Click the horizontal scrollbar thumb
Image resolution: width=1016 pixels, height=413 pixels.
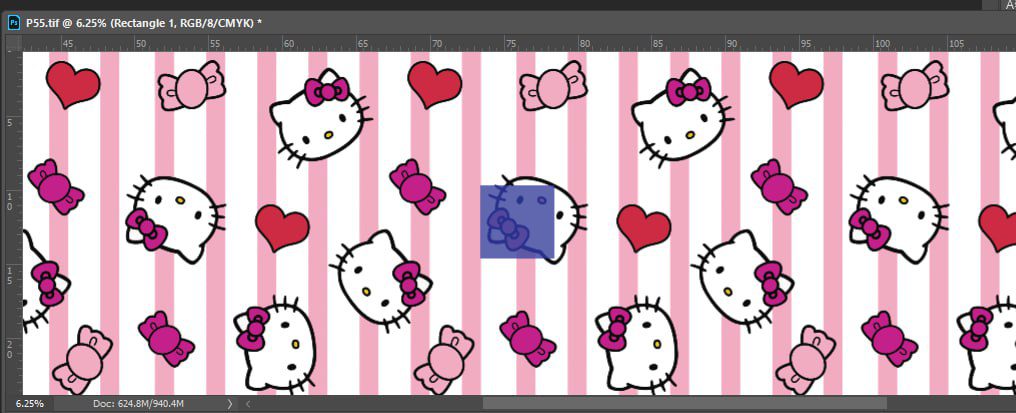(x=684, y=403)
